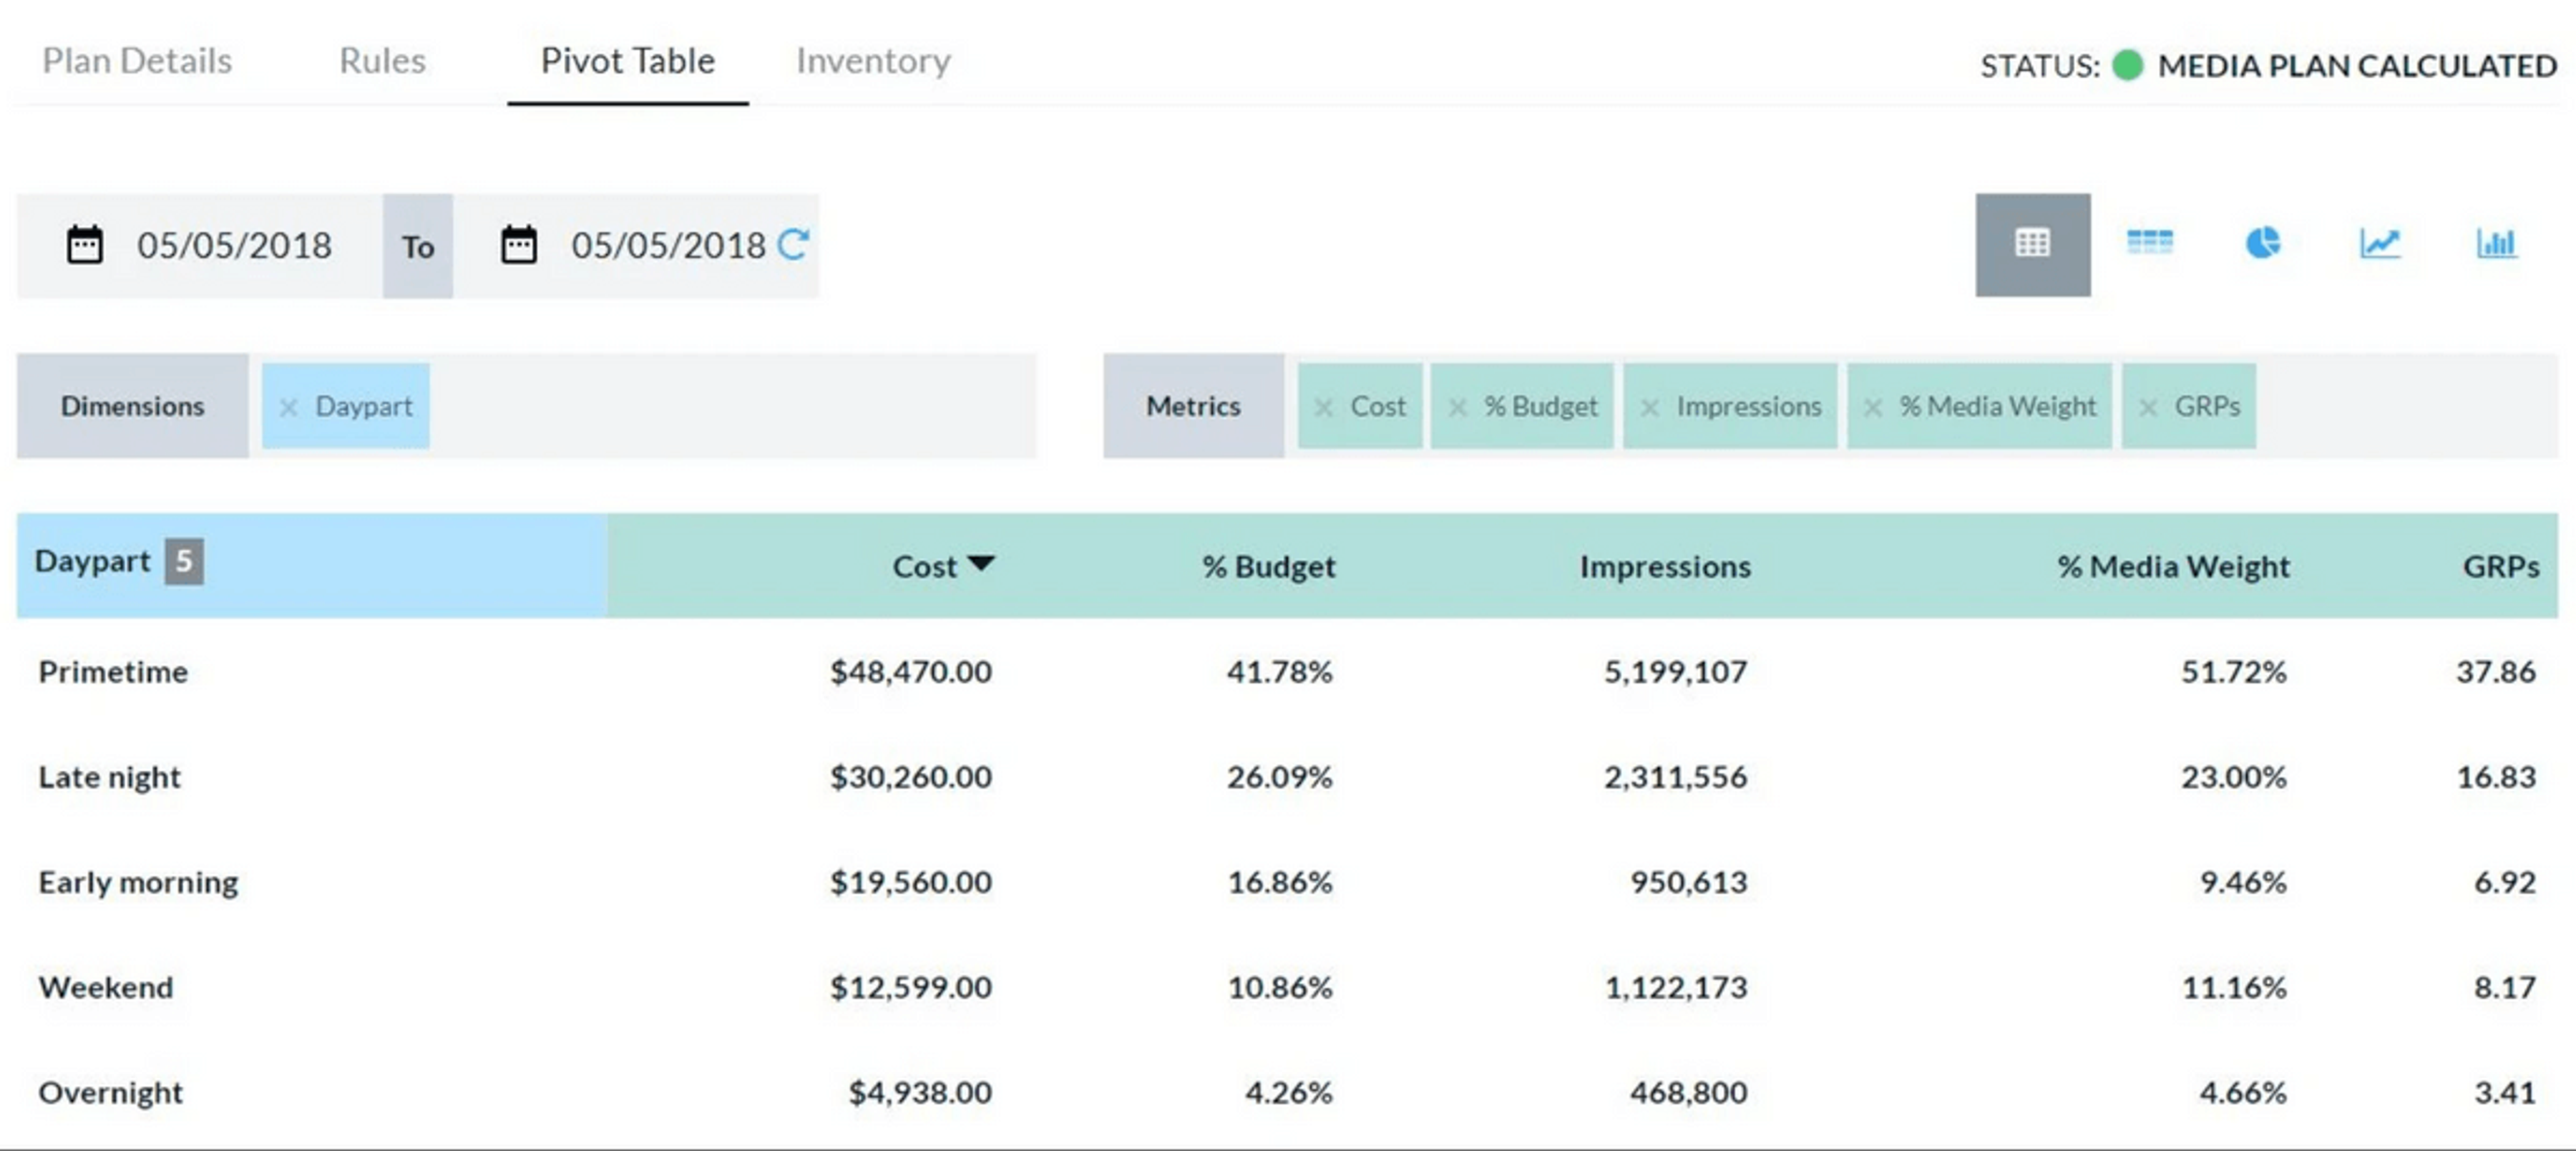Open start date calendar icon
Screen dimensions: 2576x1151
[84, 245]
